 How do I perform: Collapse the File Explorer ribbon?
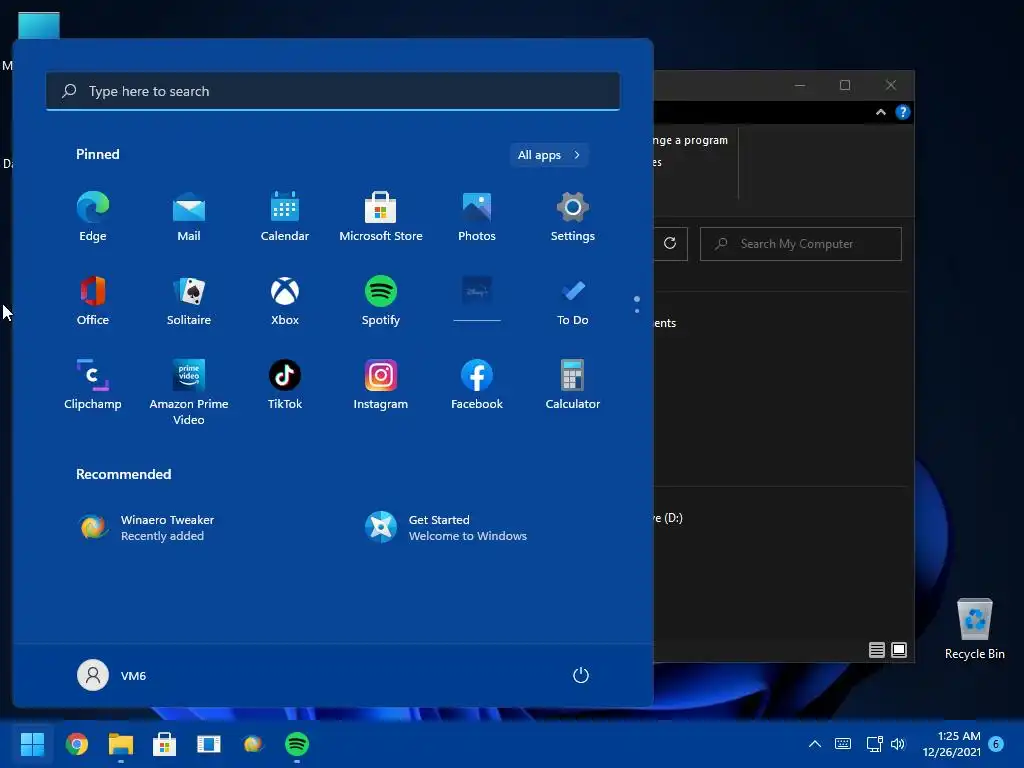(x=881, y=112)
